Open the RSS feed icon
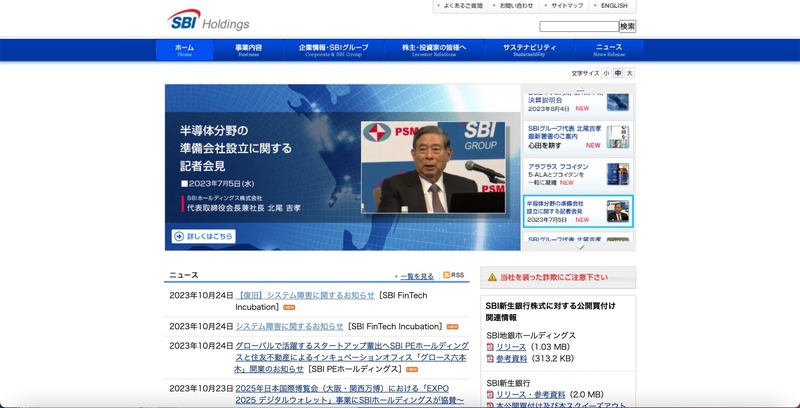The image size is (800, 408). click(x=447, y=275)
